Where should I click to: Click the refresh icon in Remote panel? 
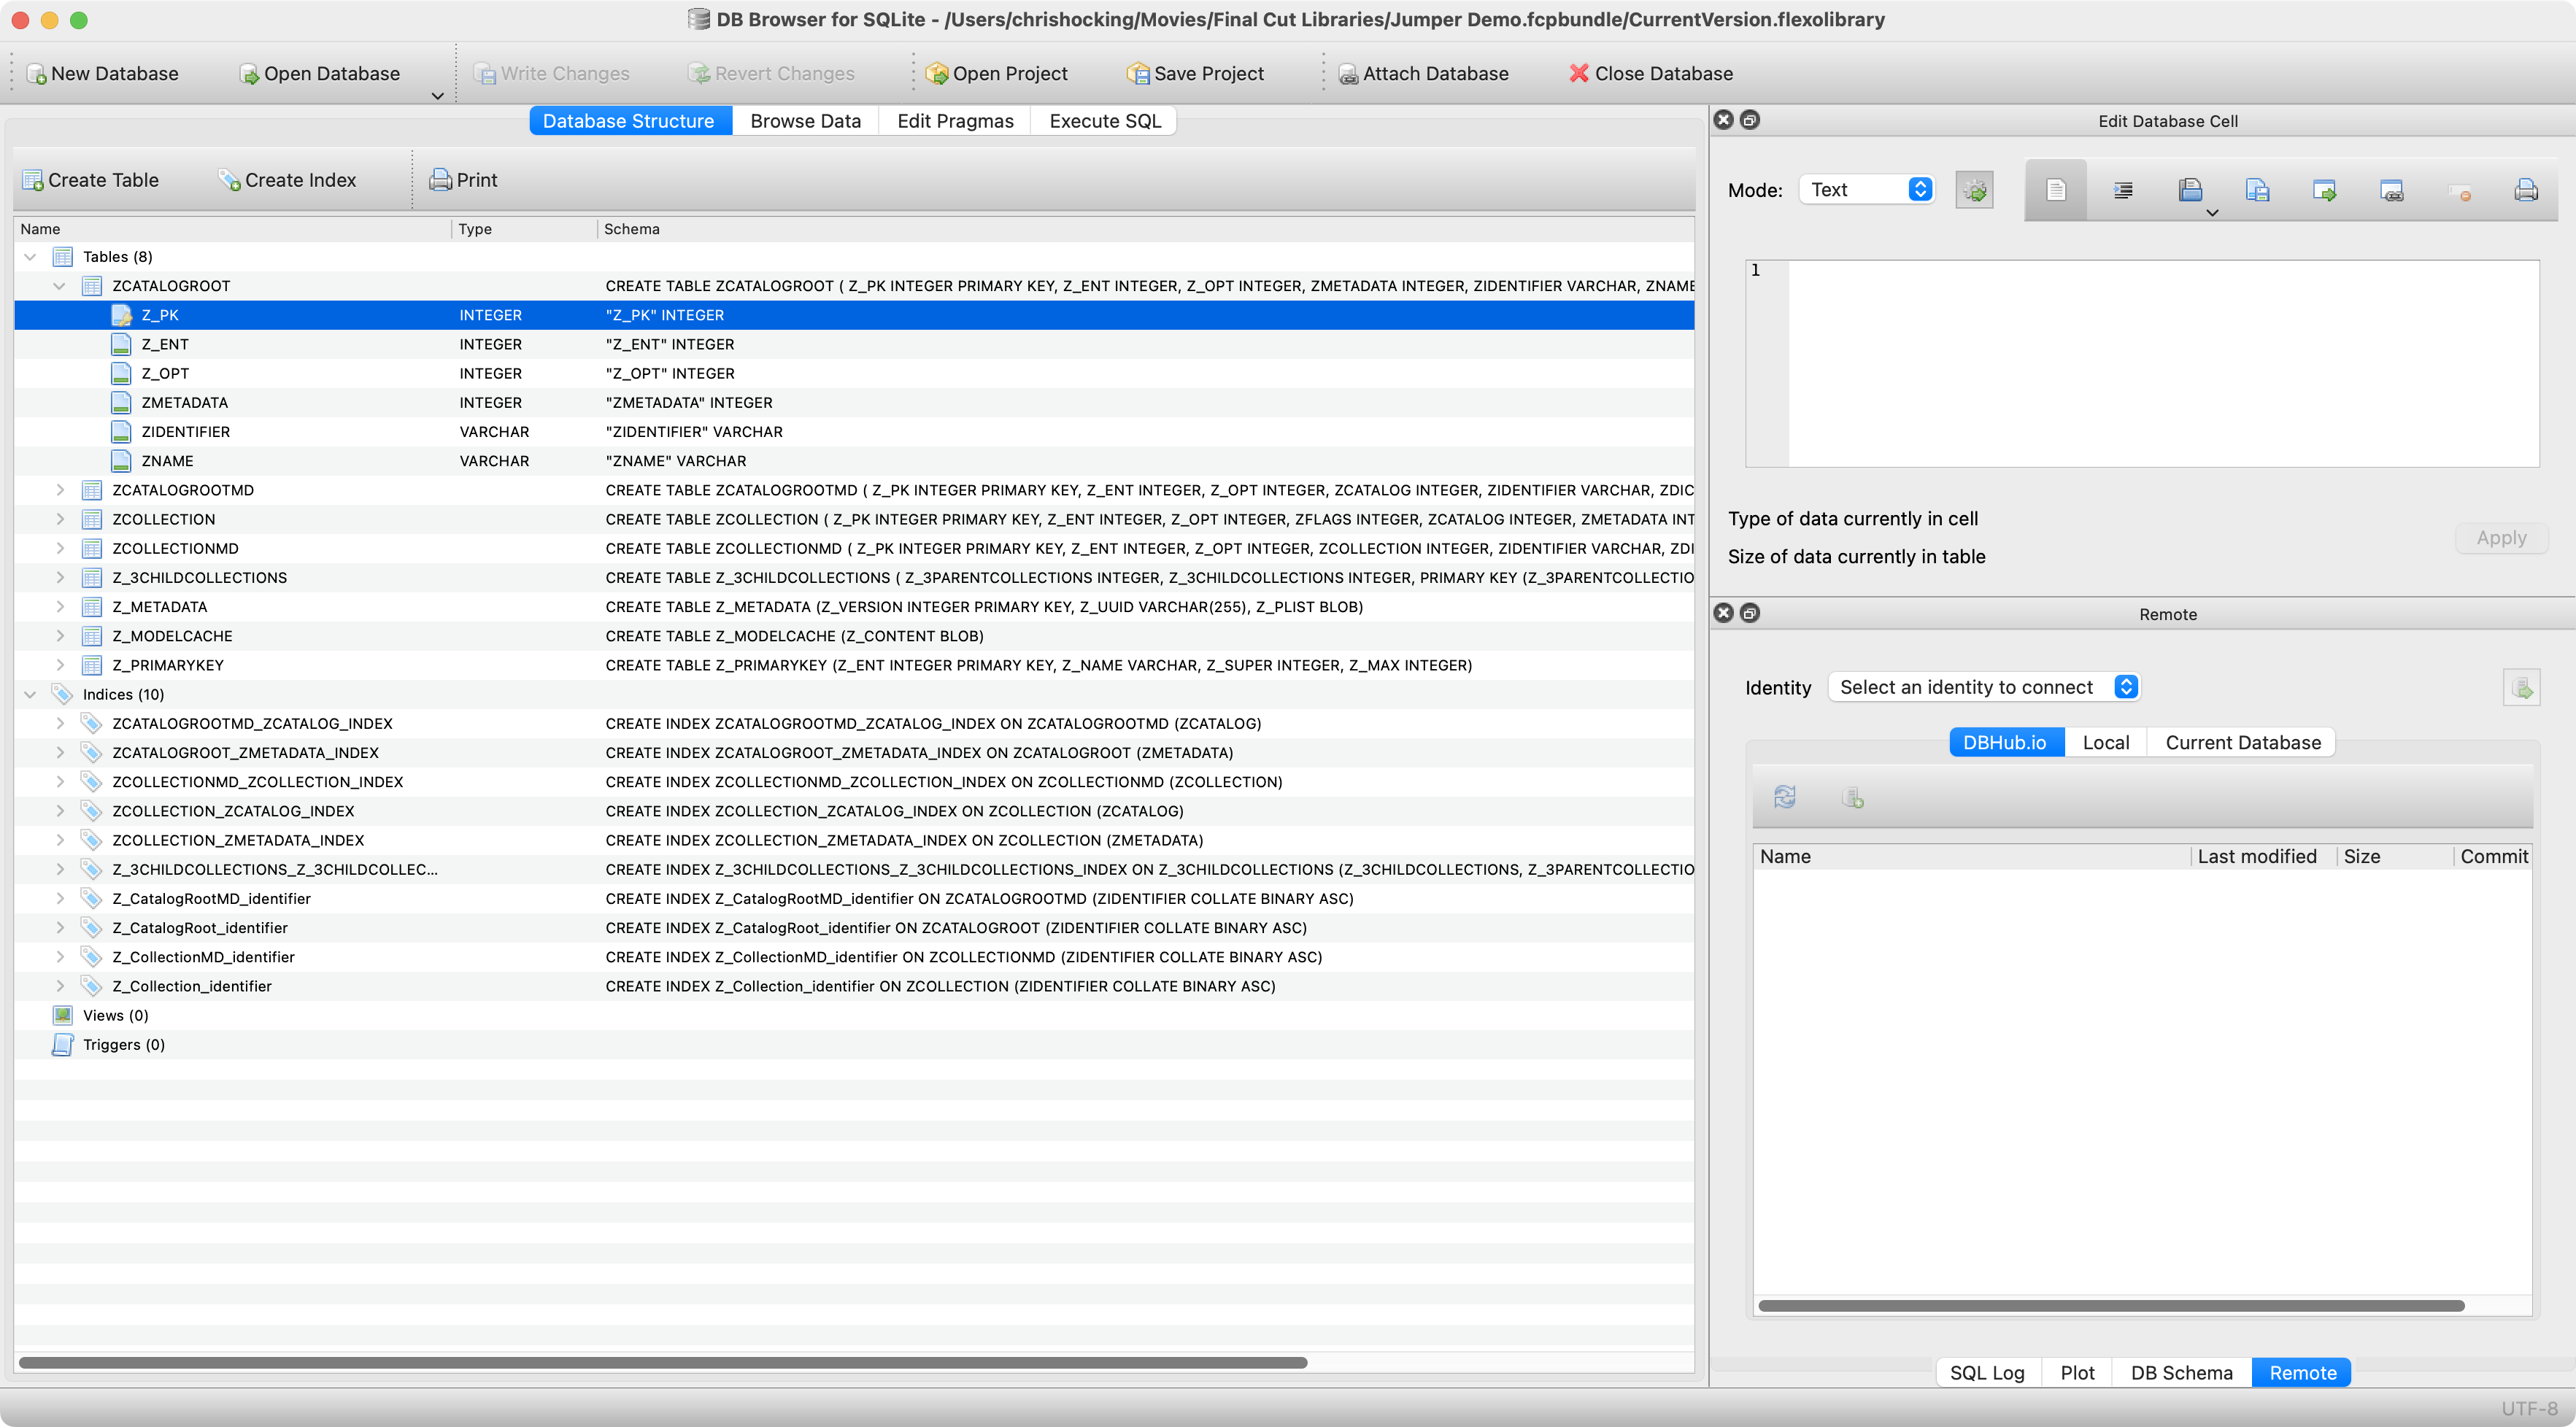tap(1784, 797)
